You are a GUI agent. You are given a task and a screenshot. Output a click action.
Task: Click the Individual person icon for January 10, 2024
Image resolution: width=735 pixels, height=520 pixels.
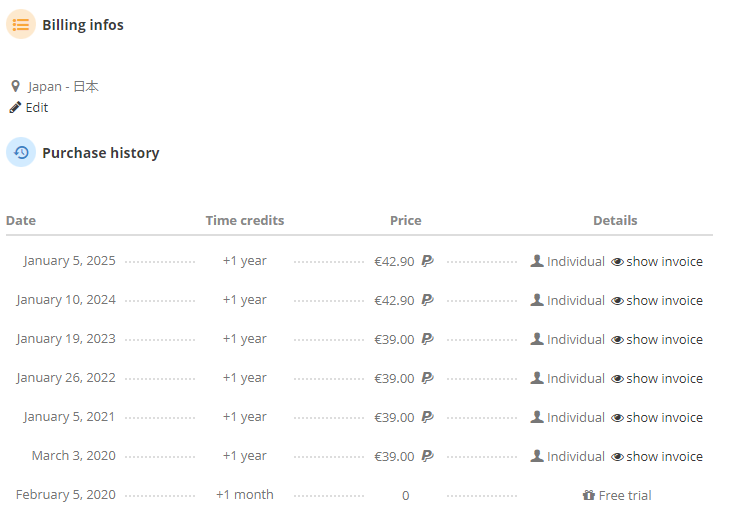click(537, 300)
